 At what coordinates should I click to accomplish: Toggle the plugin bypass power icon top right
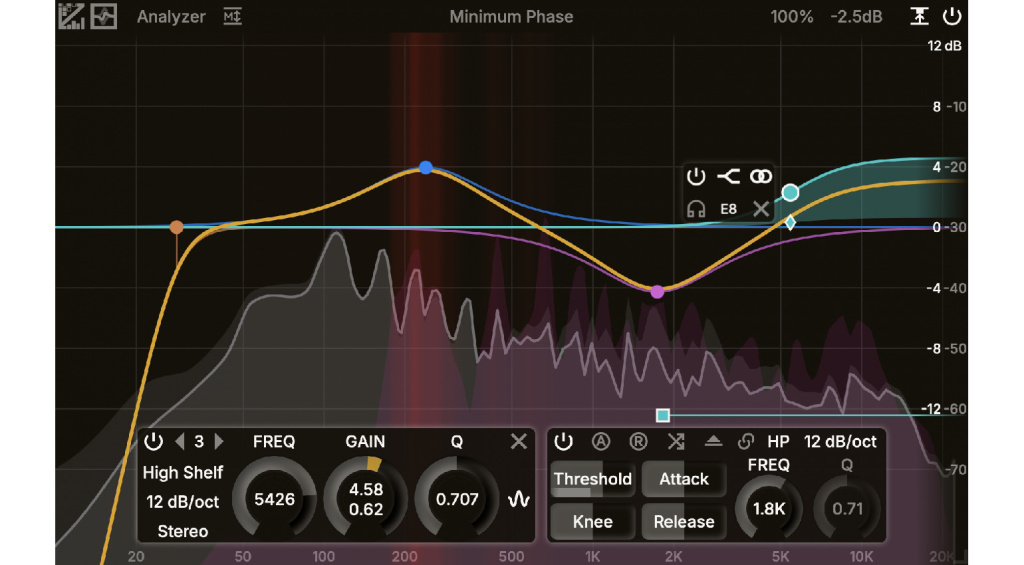tap(952, 16)
